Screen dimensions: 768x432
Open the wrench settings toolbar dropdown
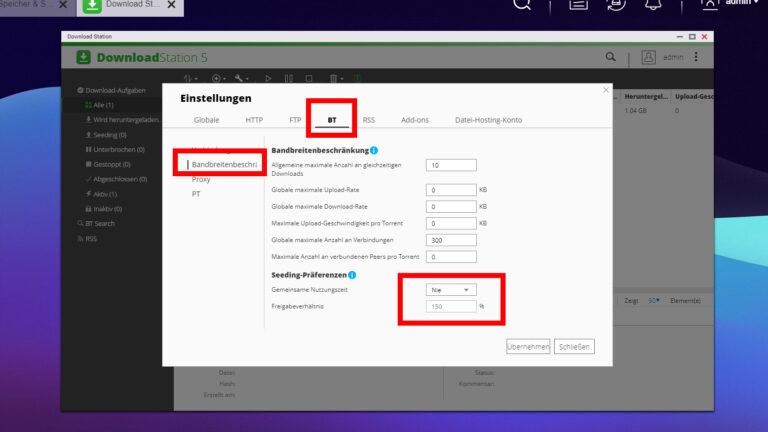241,78
